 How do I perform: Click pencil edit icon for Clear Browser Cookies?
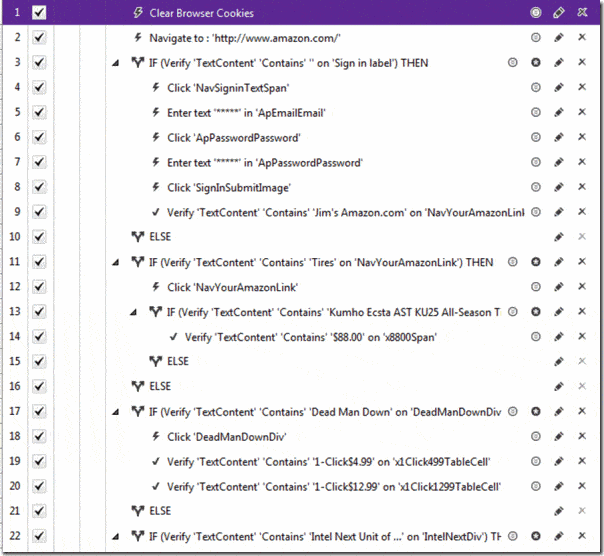click(x=558, y=13)
